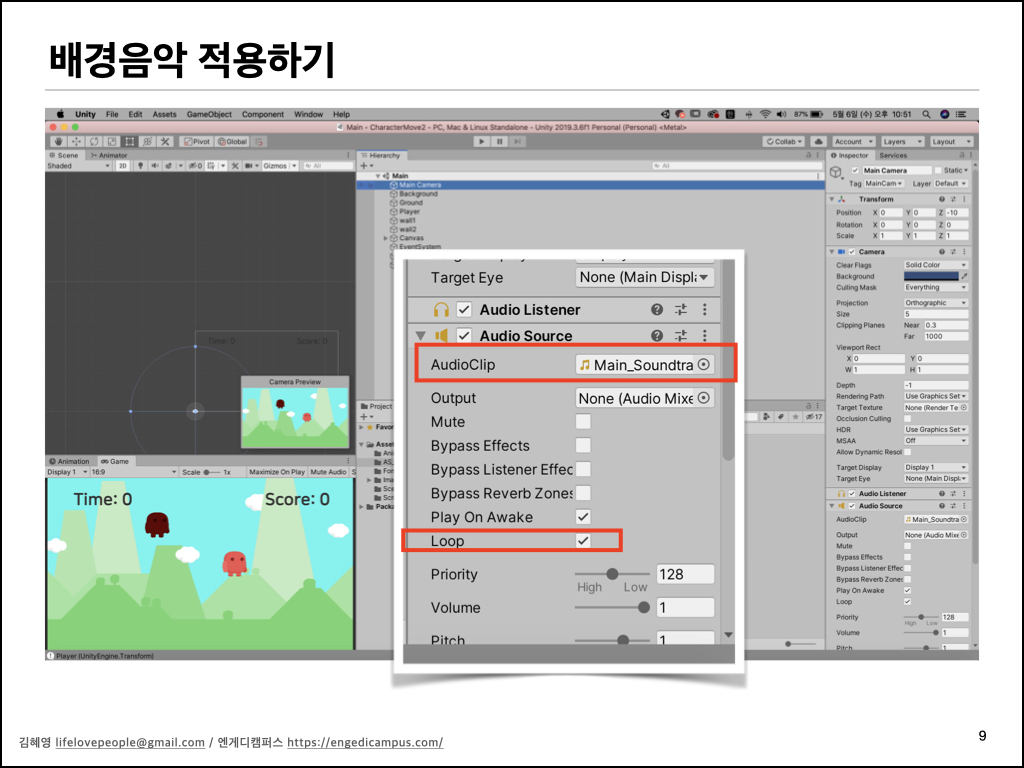Toggle the Pivot handle position button

[197, 142]
